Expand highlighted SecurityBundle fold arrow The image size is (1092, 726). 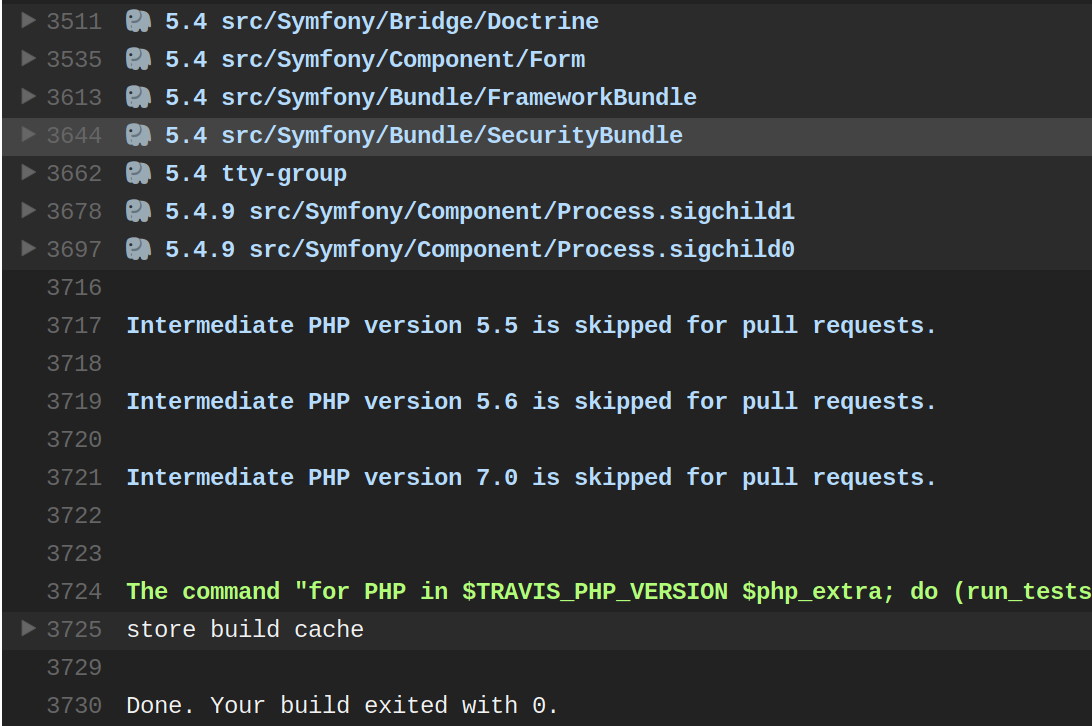click(x=29, y=134)
